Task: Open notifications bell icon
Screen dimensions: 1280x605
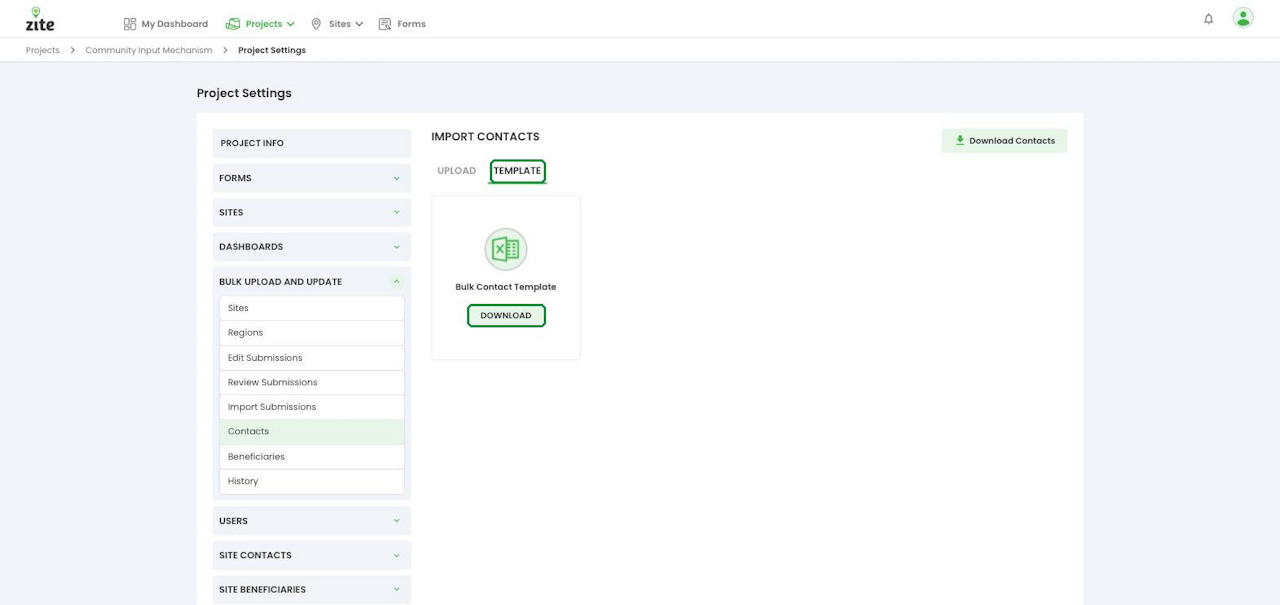Action: coord(1208,19)
